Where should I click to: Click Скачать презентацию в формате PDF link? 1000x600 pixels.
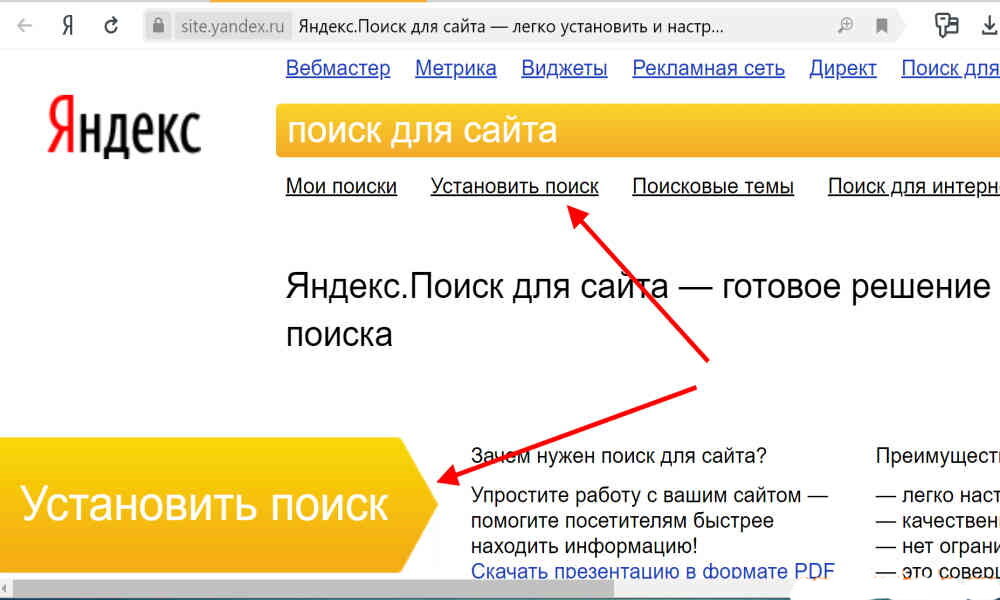652,571
